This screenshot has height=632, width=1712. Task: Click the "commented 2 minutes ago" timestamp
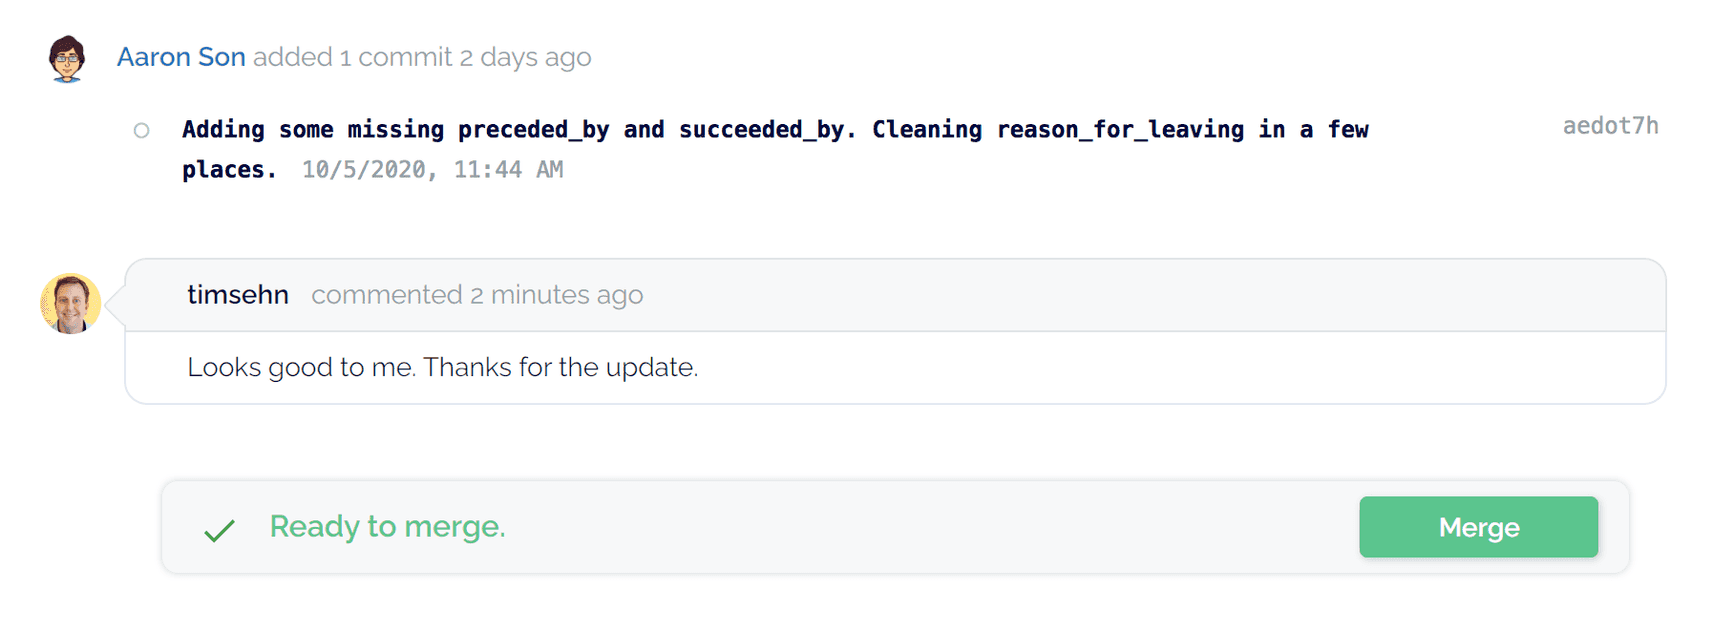click(477, 295)
